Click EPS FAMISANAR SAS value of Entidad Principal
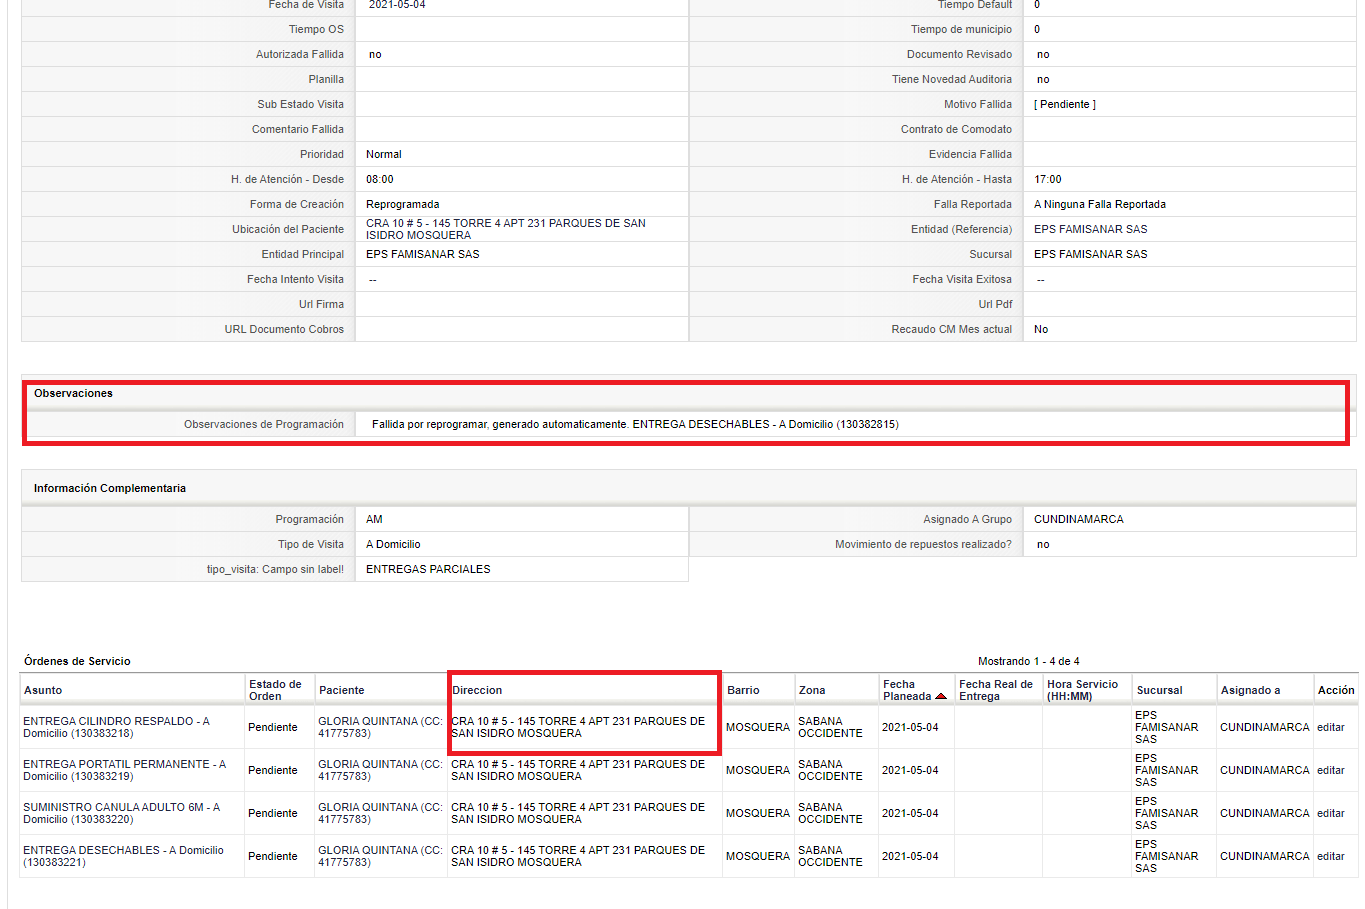Image resolution: width=1365 pixels, height=909 pixels. [422, 254]
